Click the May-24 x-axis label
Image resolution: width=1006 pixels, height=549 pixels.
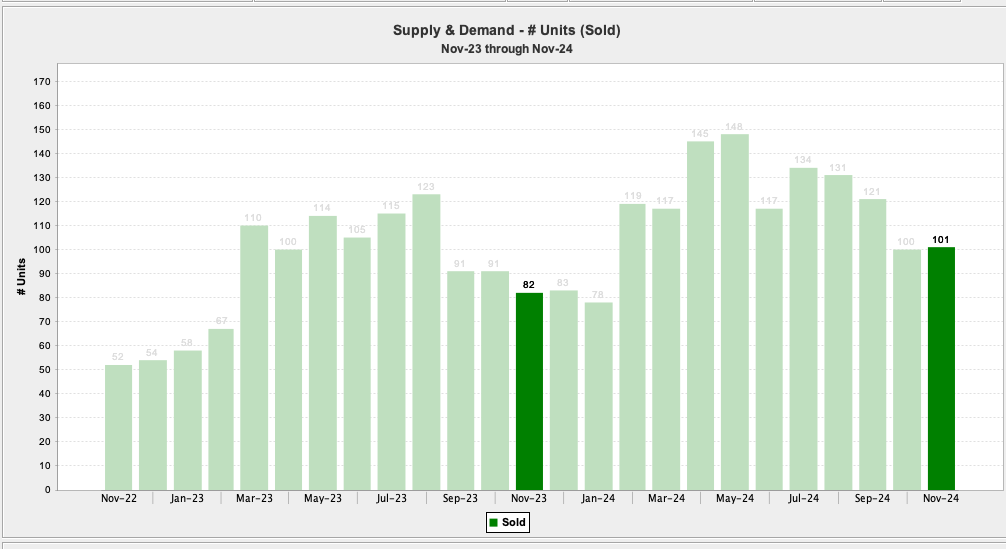coord(735,498)
